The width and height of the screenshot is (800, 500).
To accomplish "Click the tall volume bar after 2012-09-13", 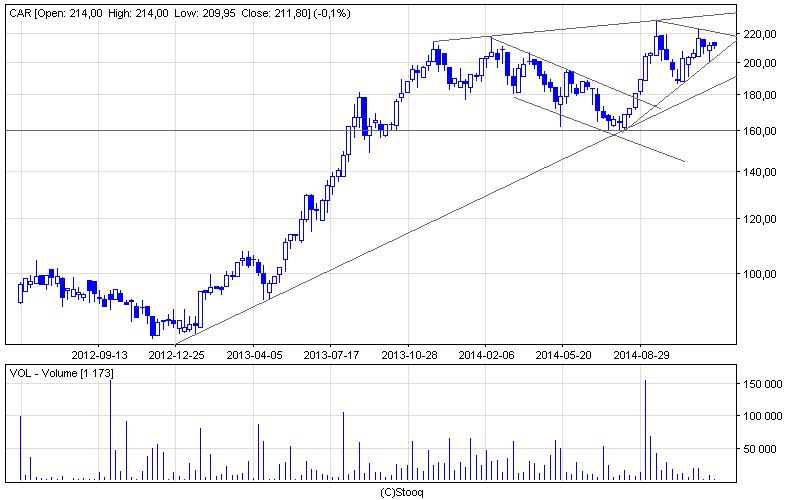I will pos(110,430).
